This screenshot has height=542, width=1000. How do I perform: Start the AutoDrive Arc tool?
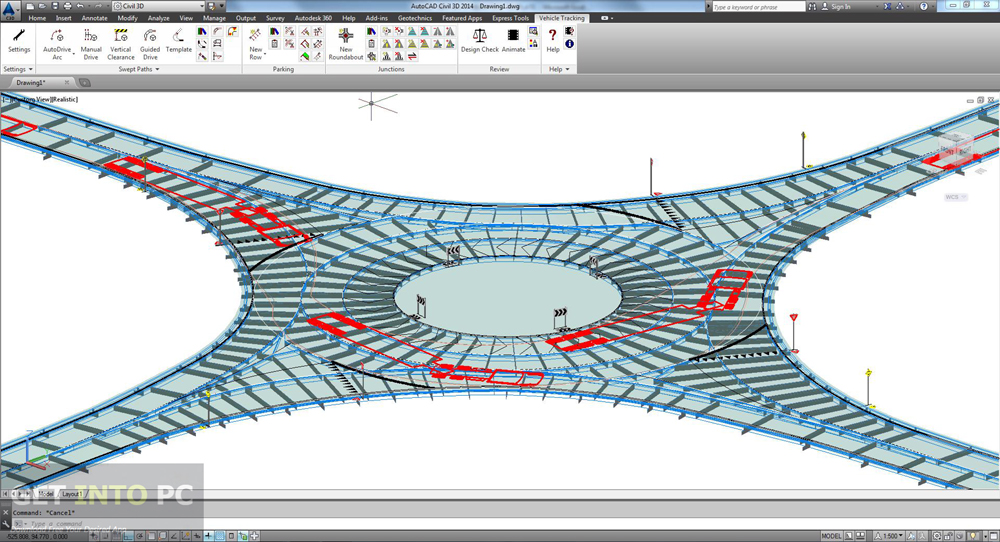pos(57,44)
